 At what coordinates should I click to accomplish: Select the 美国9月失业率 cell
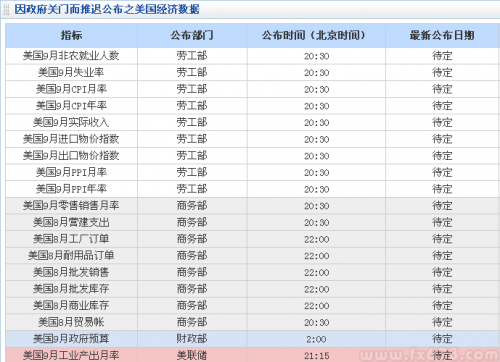tap(71, 72)
